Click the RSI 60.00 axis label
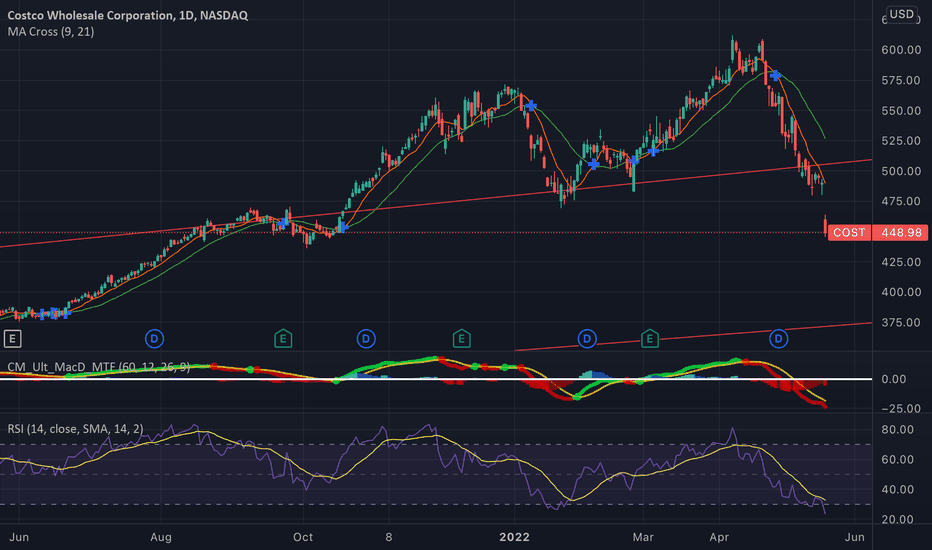Viewport: 932px width, 550px height. [x=897, y=460]
